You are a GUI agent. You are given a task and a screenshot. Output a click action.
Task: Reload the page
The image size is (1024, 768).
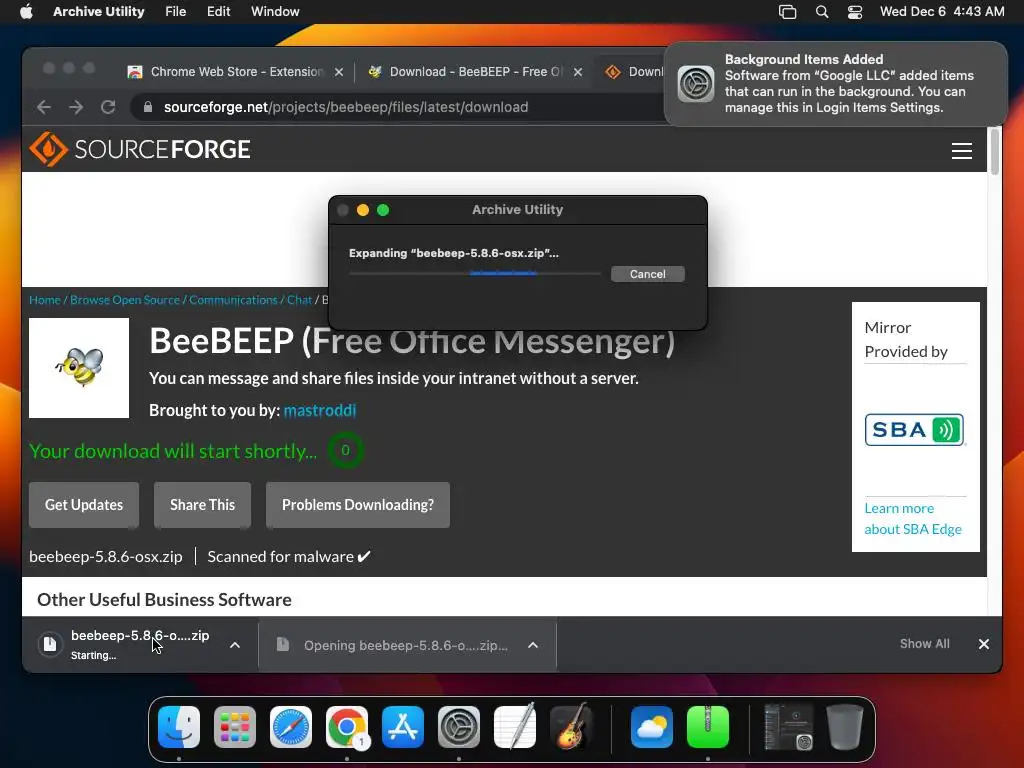(x=108, y=107)
